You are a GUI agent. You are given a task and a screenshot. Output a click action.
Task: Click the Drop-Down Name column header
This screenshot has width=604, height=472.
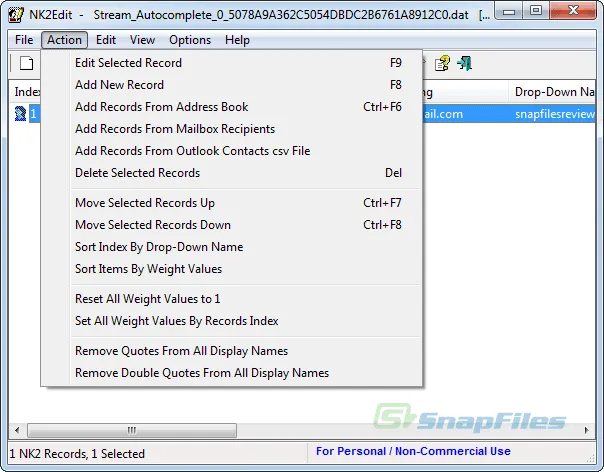tap(556, 92)
